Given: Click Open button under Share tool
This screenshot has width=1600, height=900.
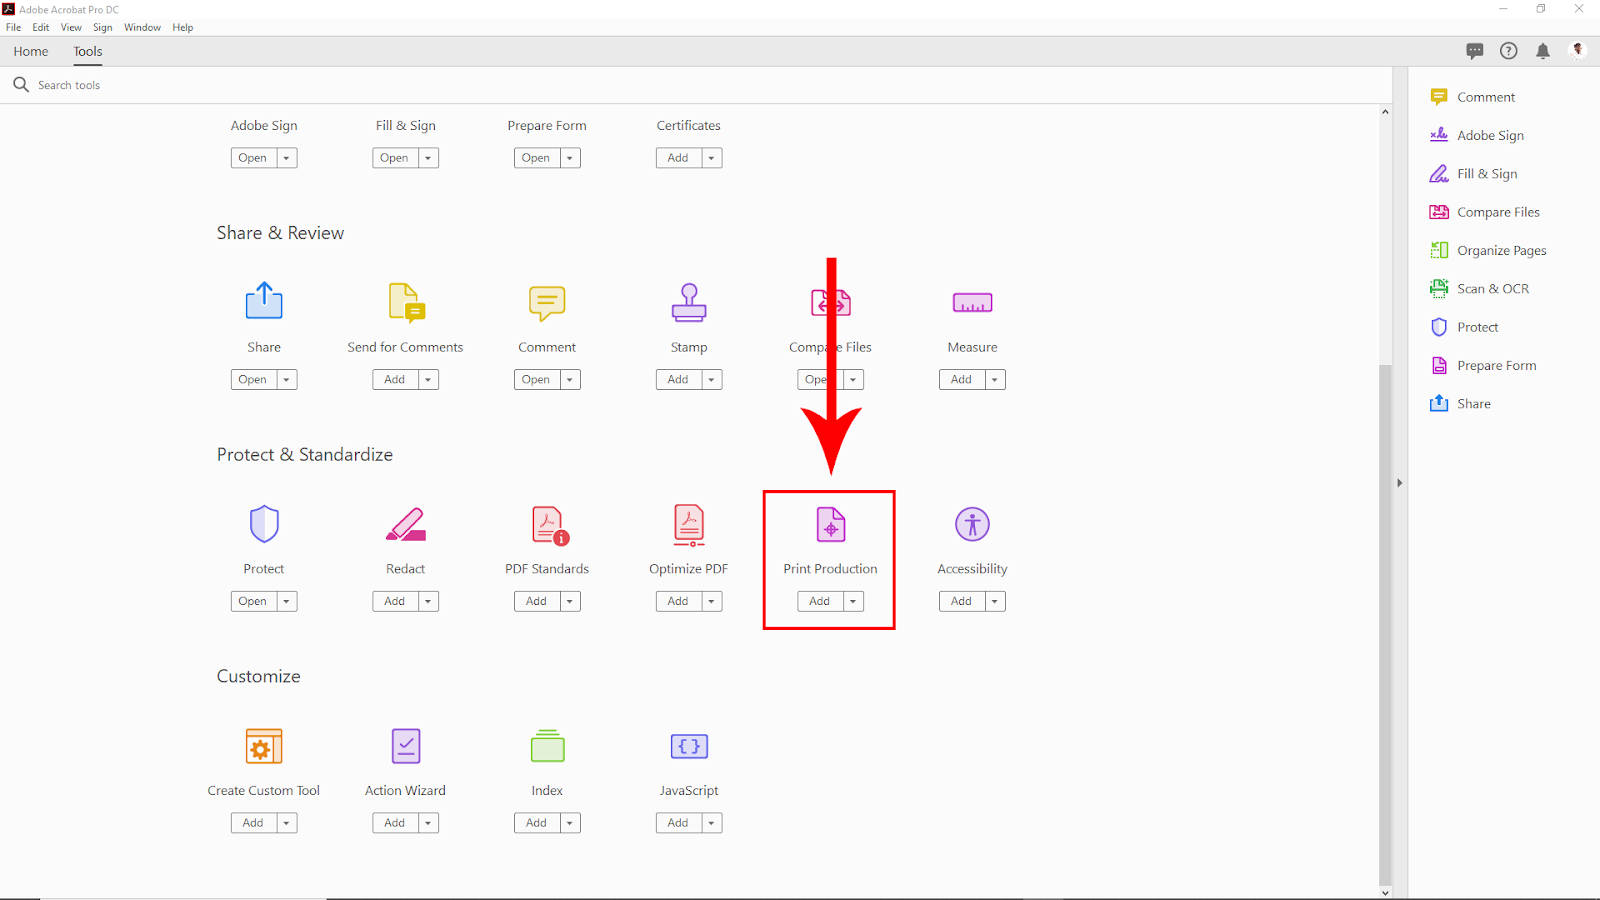Looking at the screenshot, I should [254, 380].
